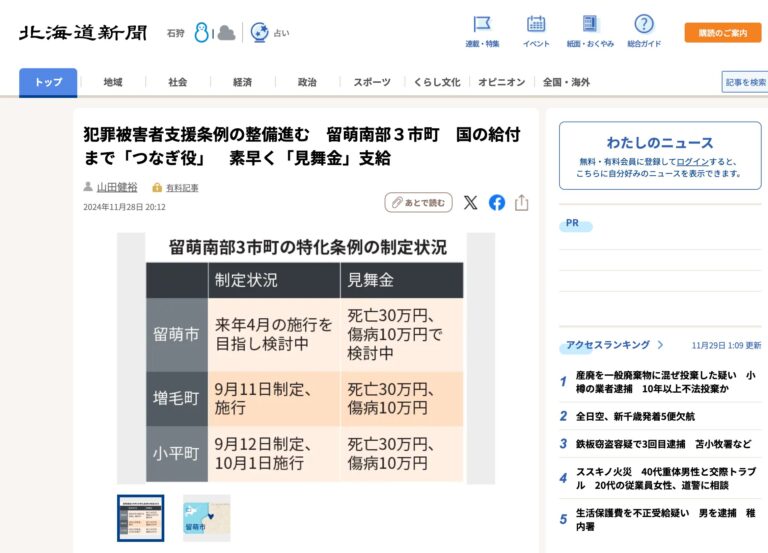Click the upload share icon
Screen dimensions: 768x553
(x=522, y=203)
